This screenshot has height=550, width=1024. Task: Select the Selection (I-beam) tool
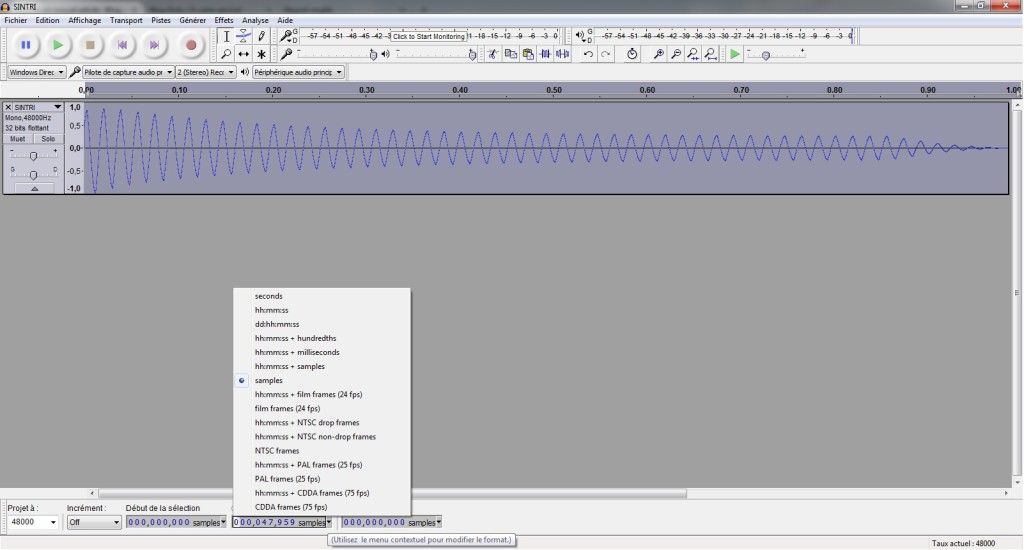click(226, 37)
